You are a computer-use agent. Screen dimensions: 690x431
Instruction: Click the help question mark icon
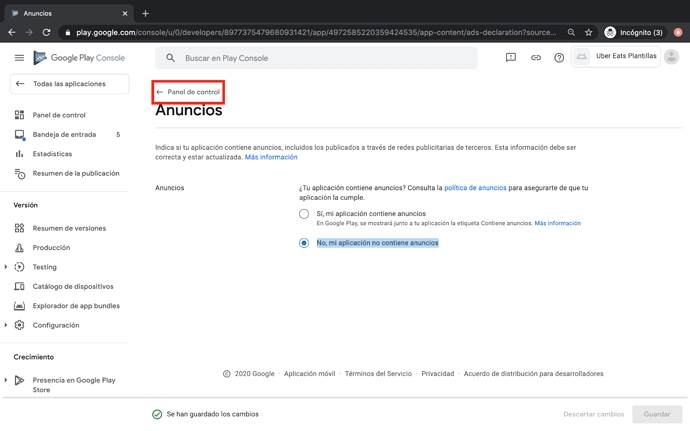click(559, 58)
